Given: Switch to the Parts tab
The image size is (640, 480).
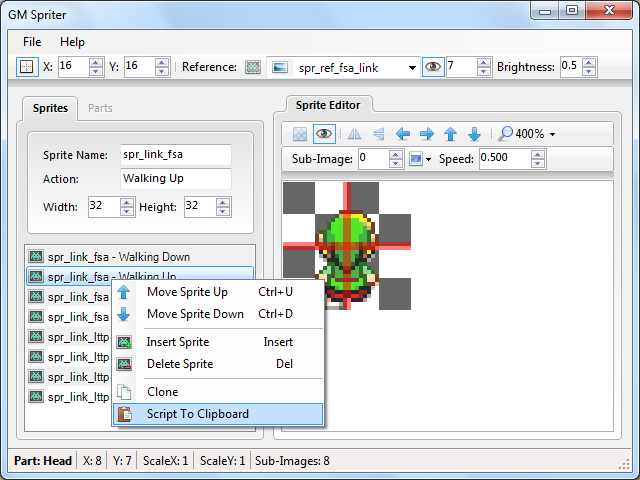Looking at the screenshot, I should click(x=100, y=109).
